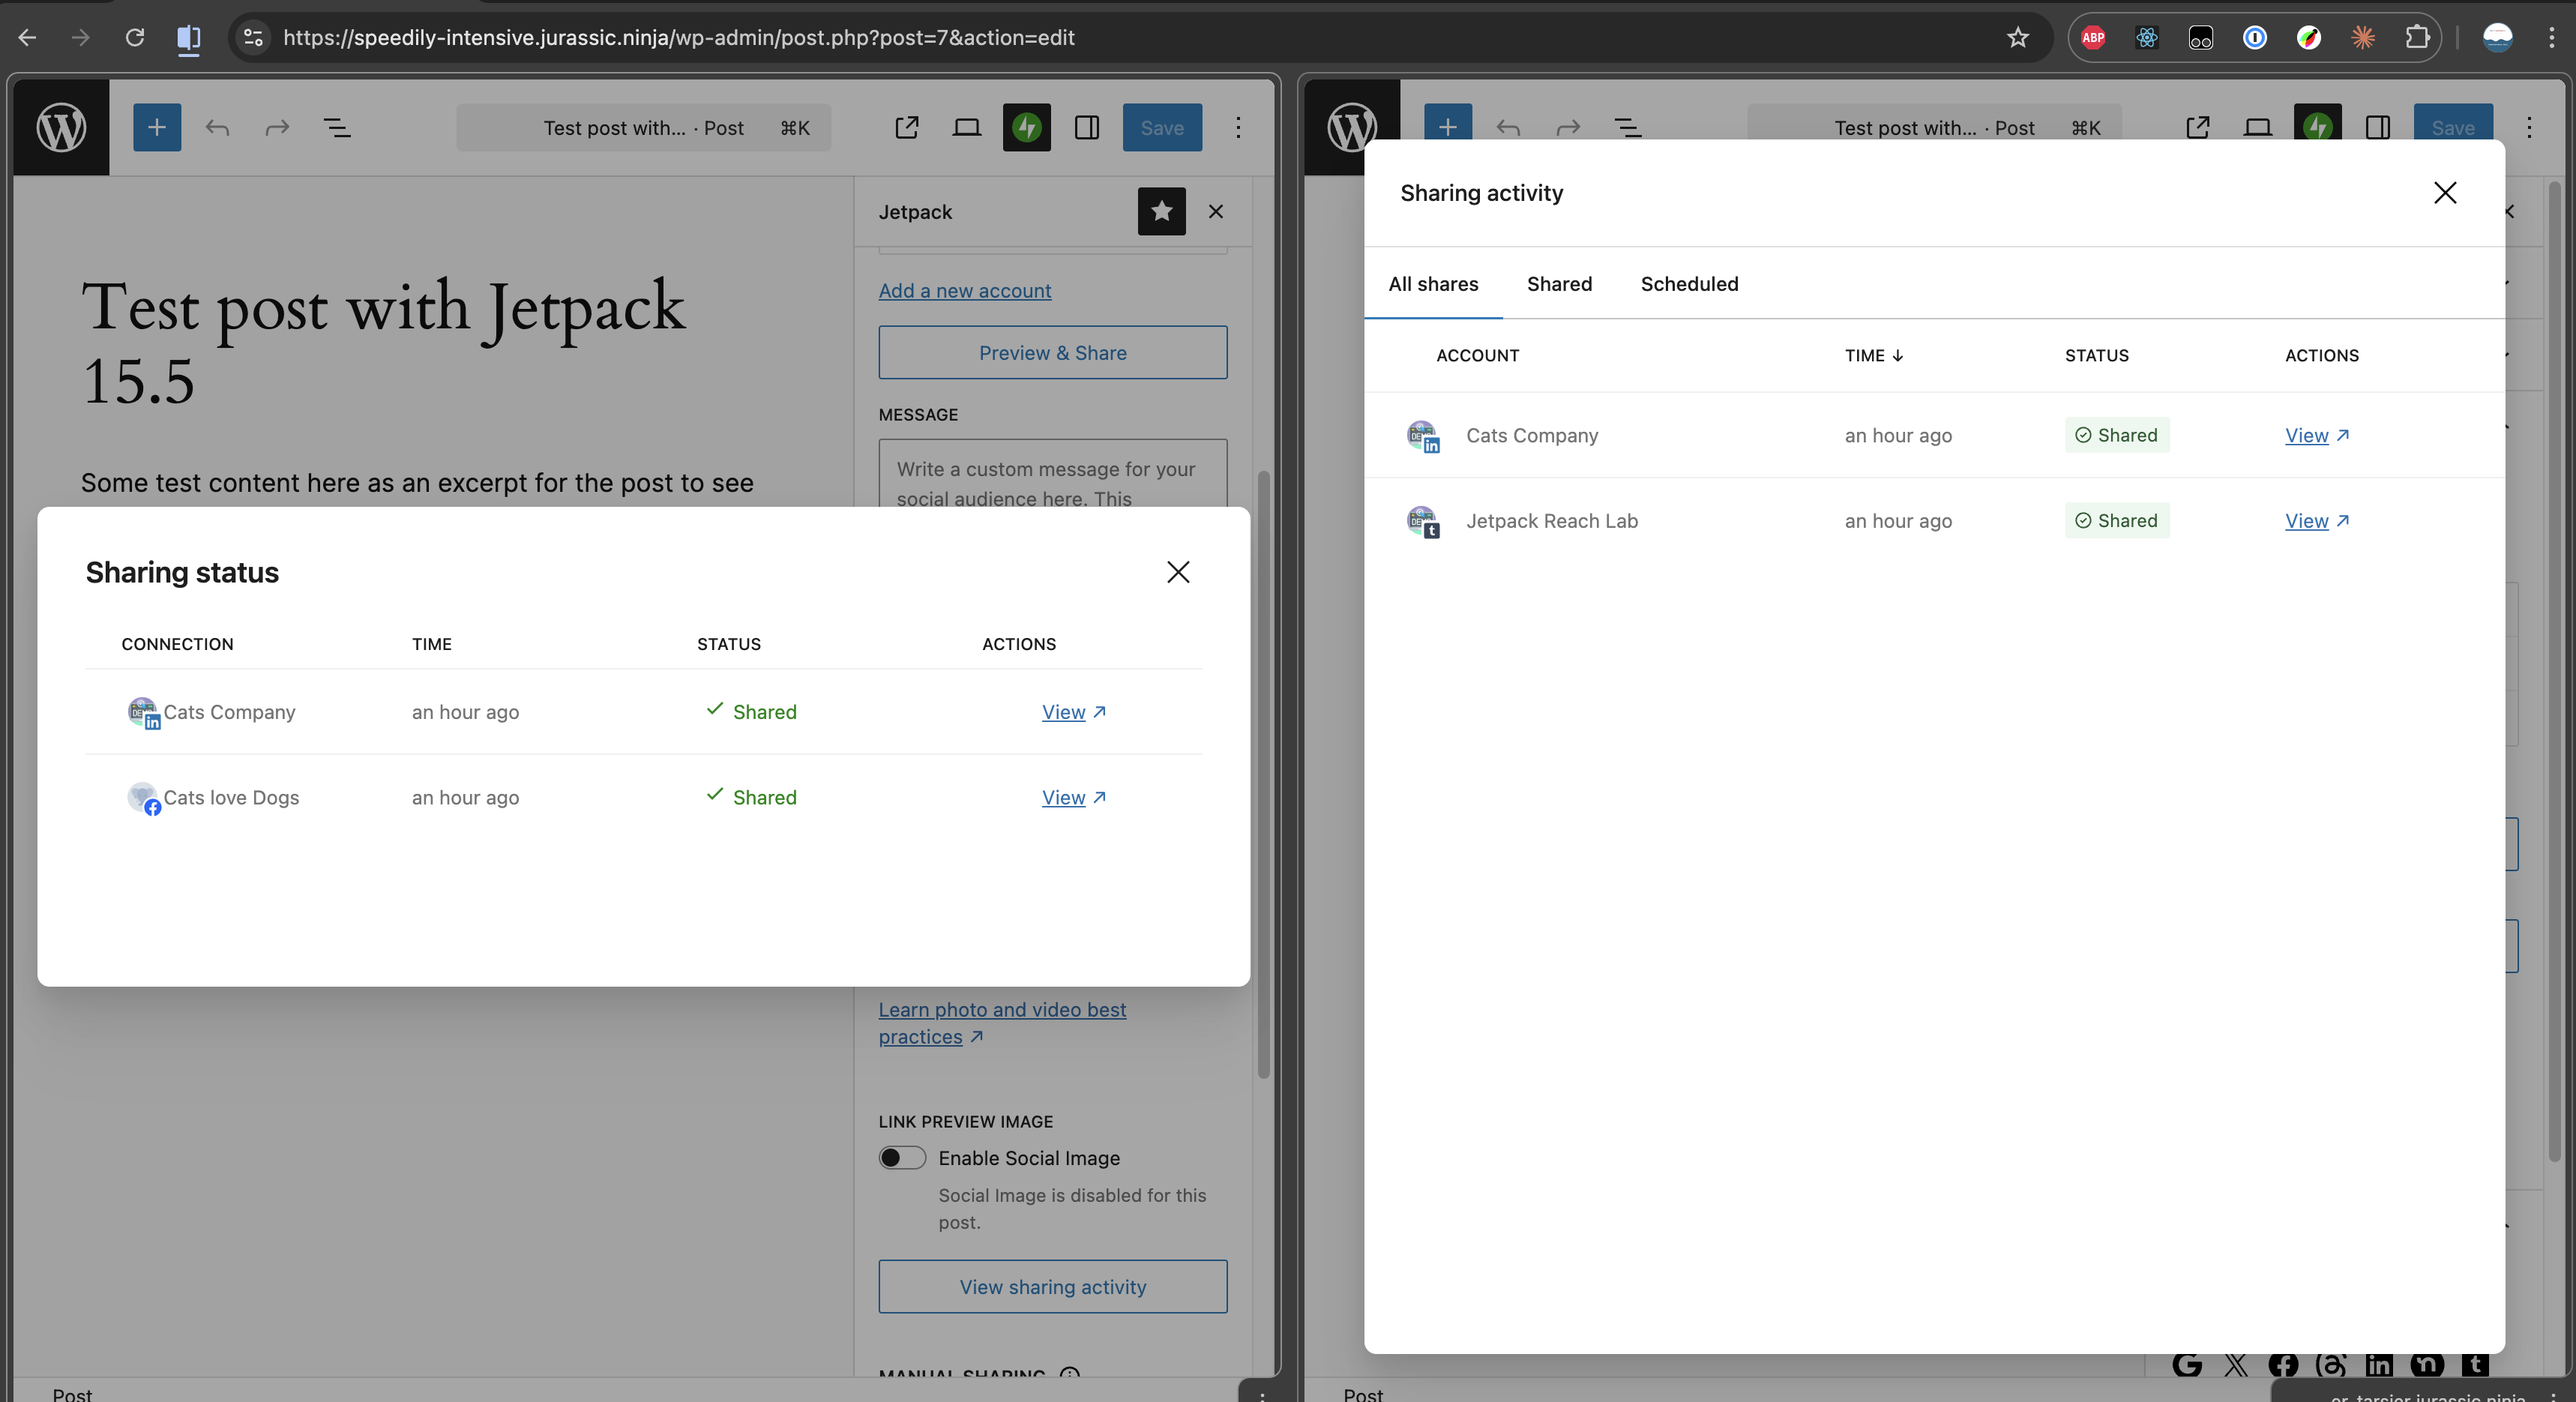Click View sharing activity button
This screenshot has width=2576, height=1402.
[x=1052, y=1287]
